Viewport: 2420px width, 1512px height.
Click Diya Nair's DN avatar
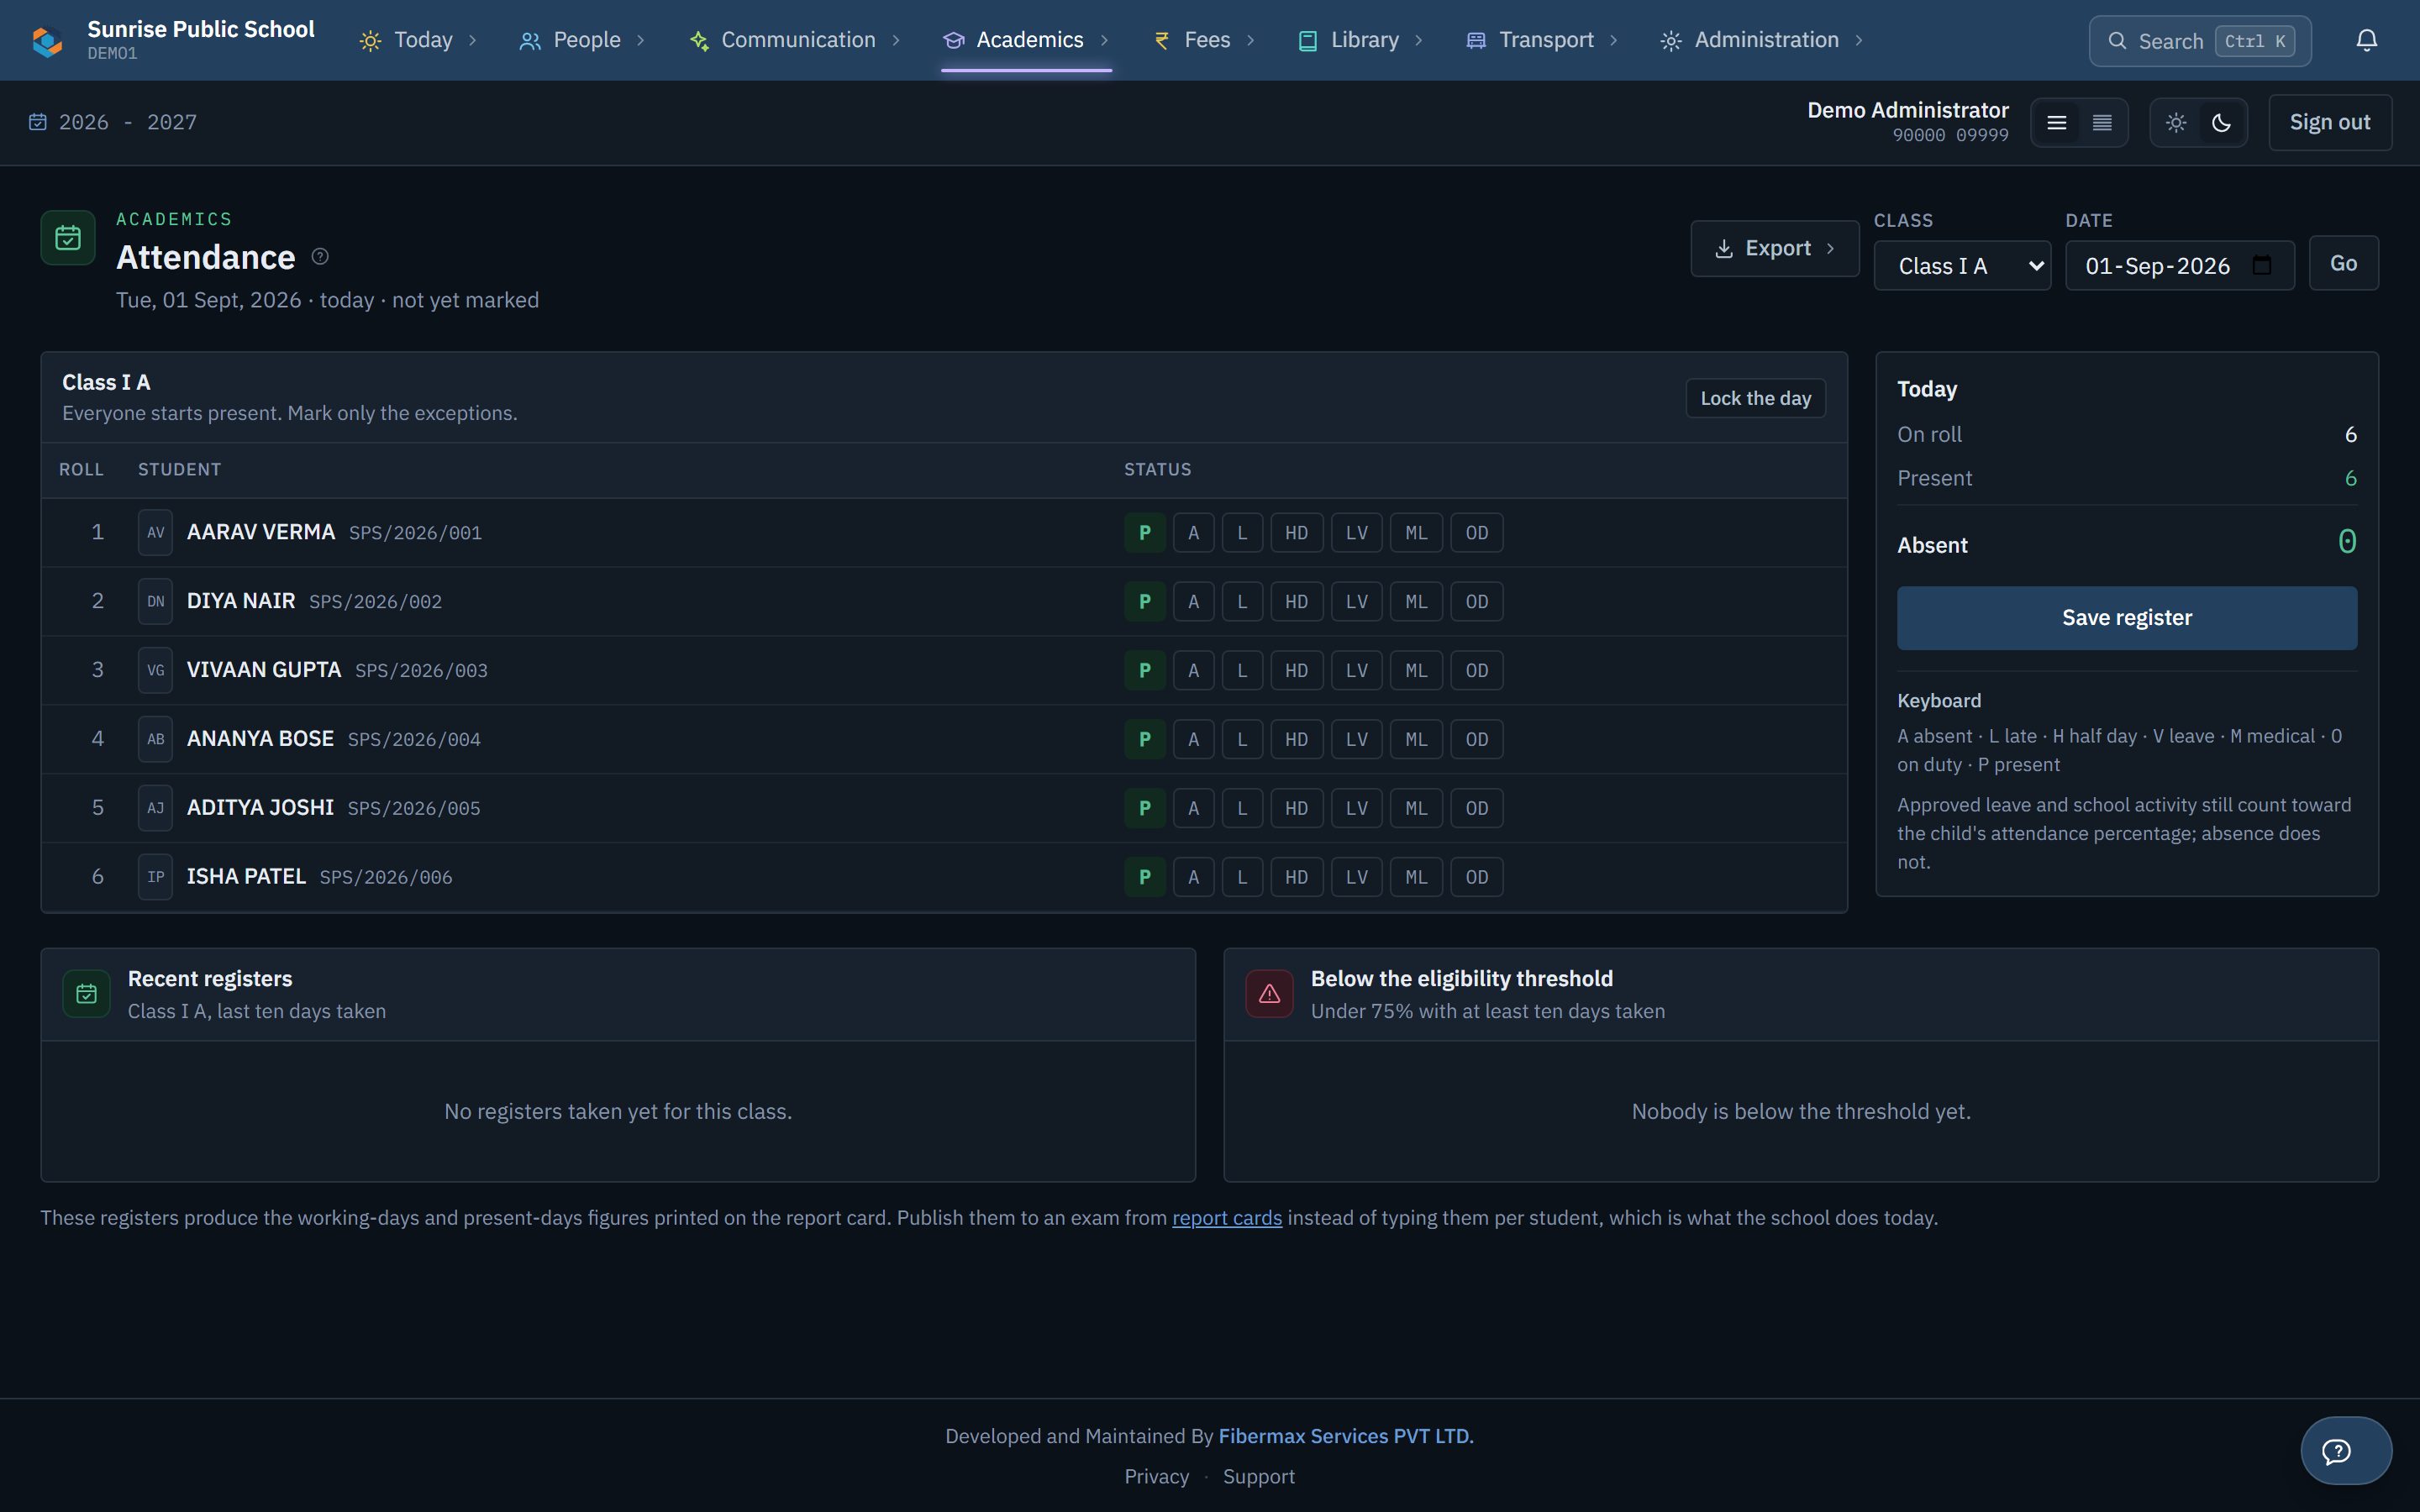tap(155, 601)
